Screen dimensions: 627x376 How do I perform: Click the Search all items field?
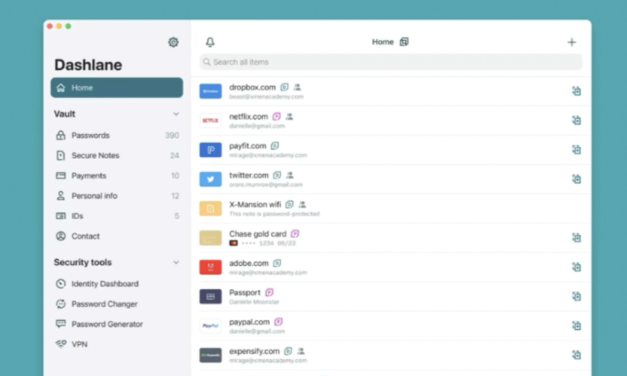391,62
